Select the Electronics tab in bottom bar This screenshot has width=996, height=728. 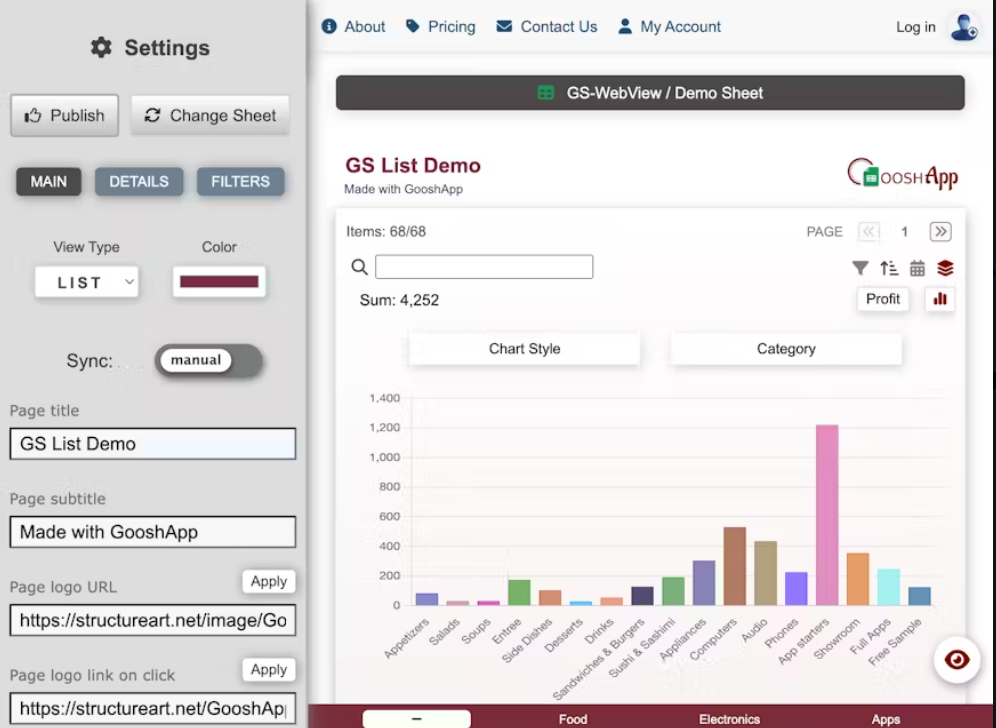[729, 719]
